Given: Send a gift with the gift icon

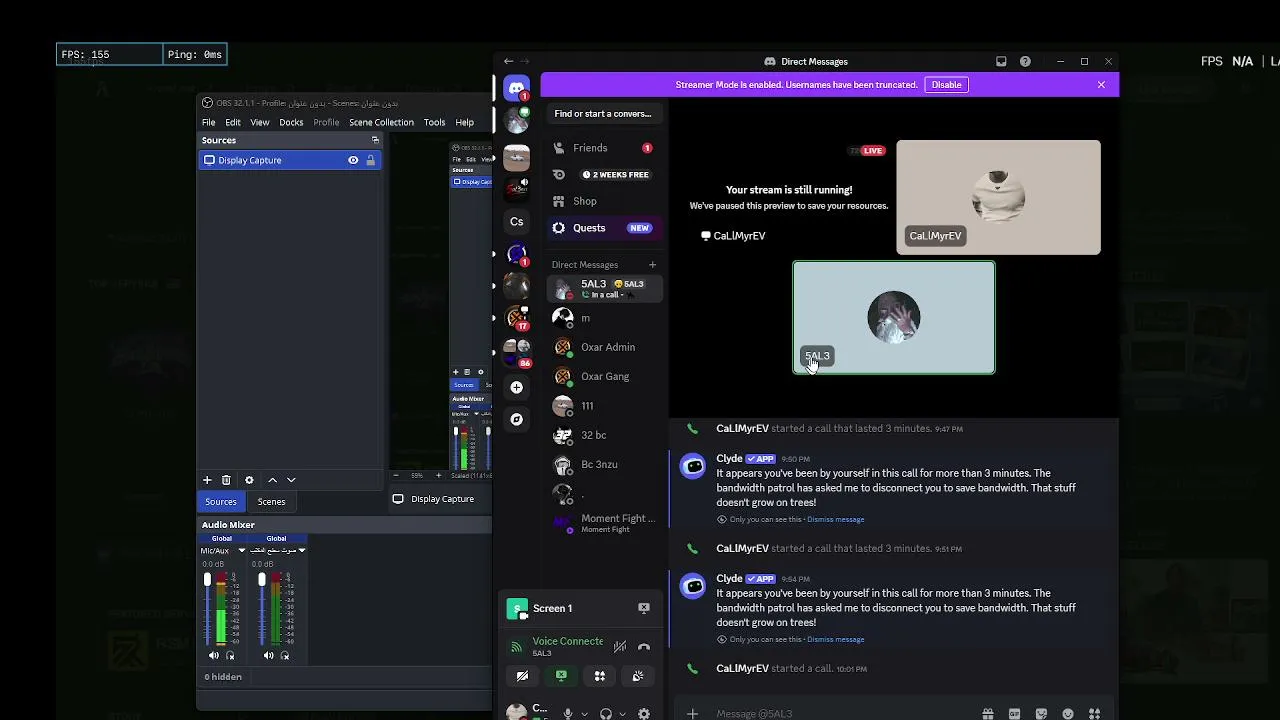Looking at the screenshot, I should point(987,713).
